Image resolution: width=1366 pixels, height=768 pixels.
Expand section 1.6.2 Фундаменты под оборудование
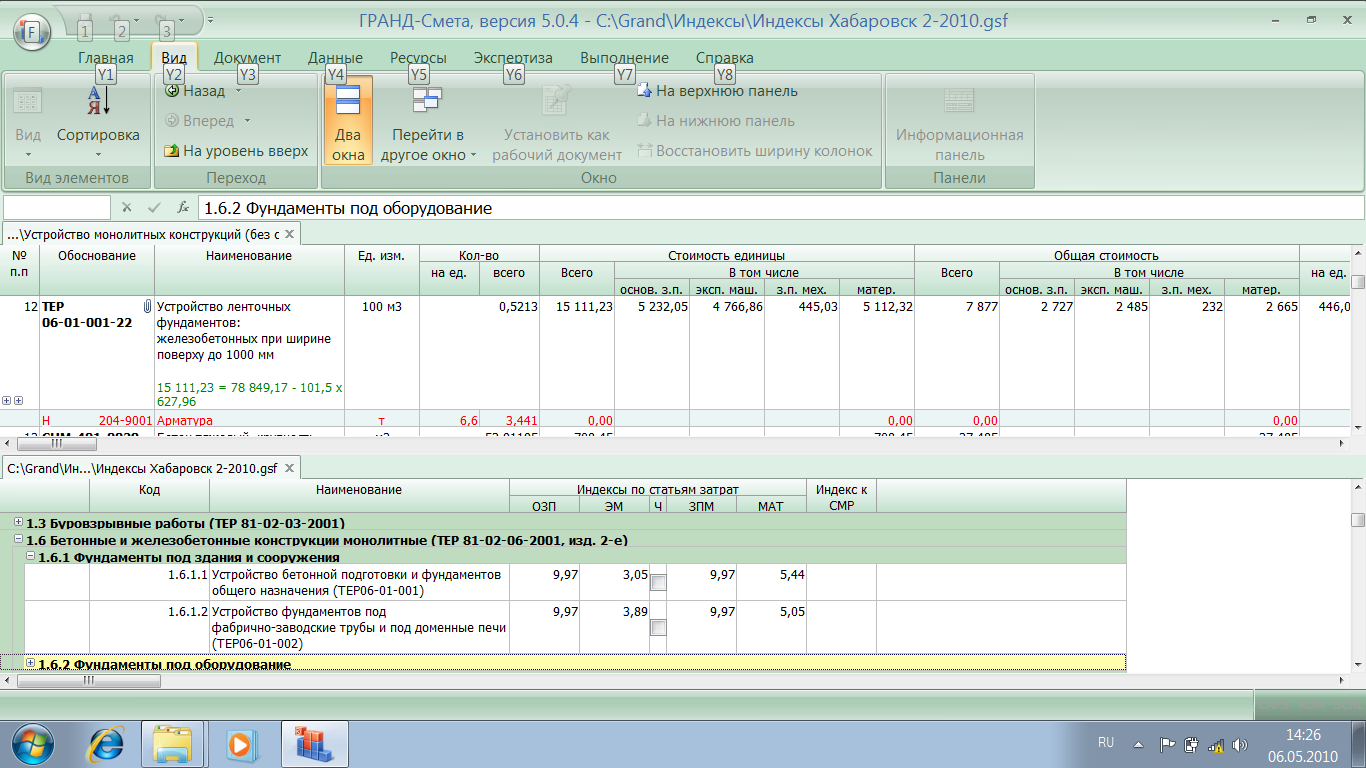tap(30, 663)
